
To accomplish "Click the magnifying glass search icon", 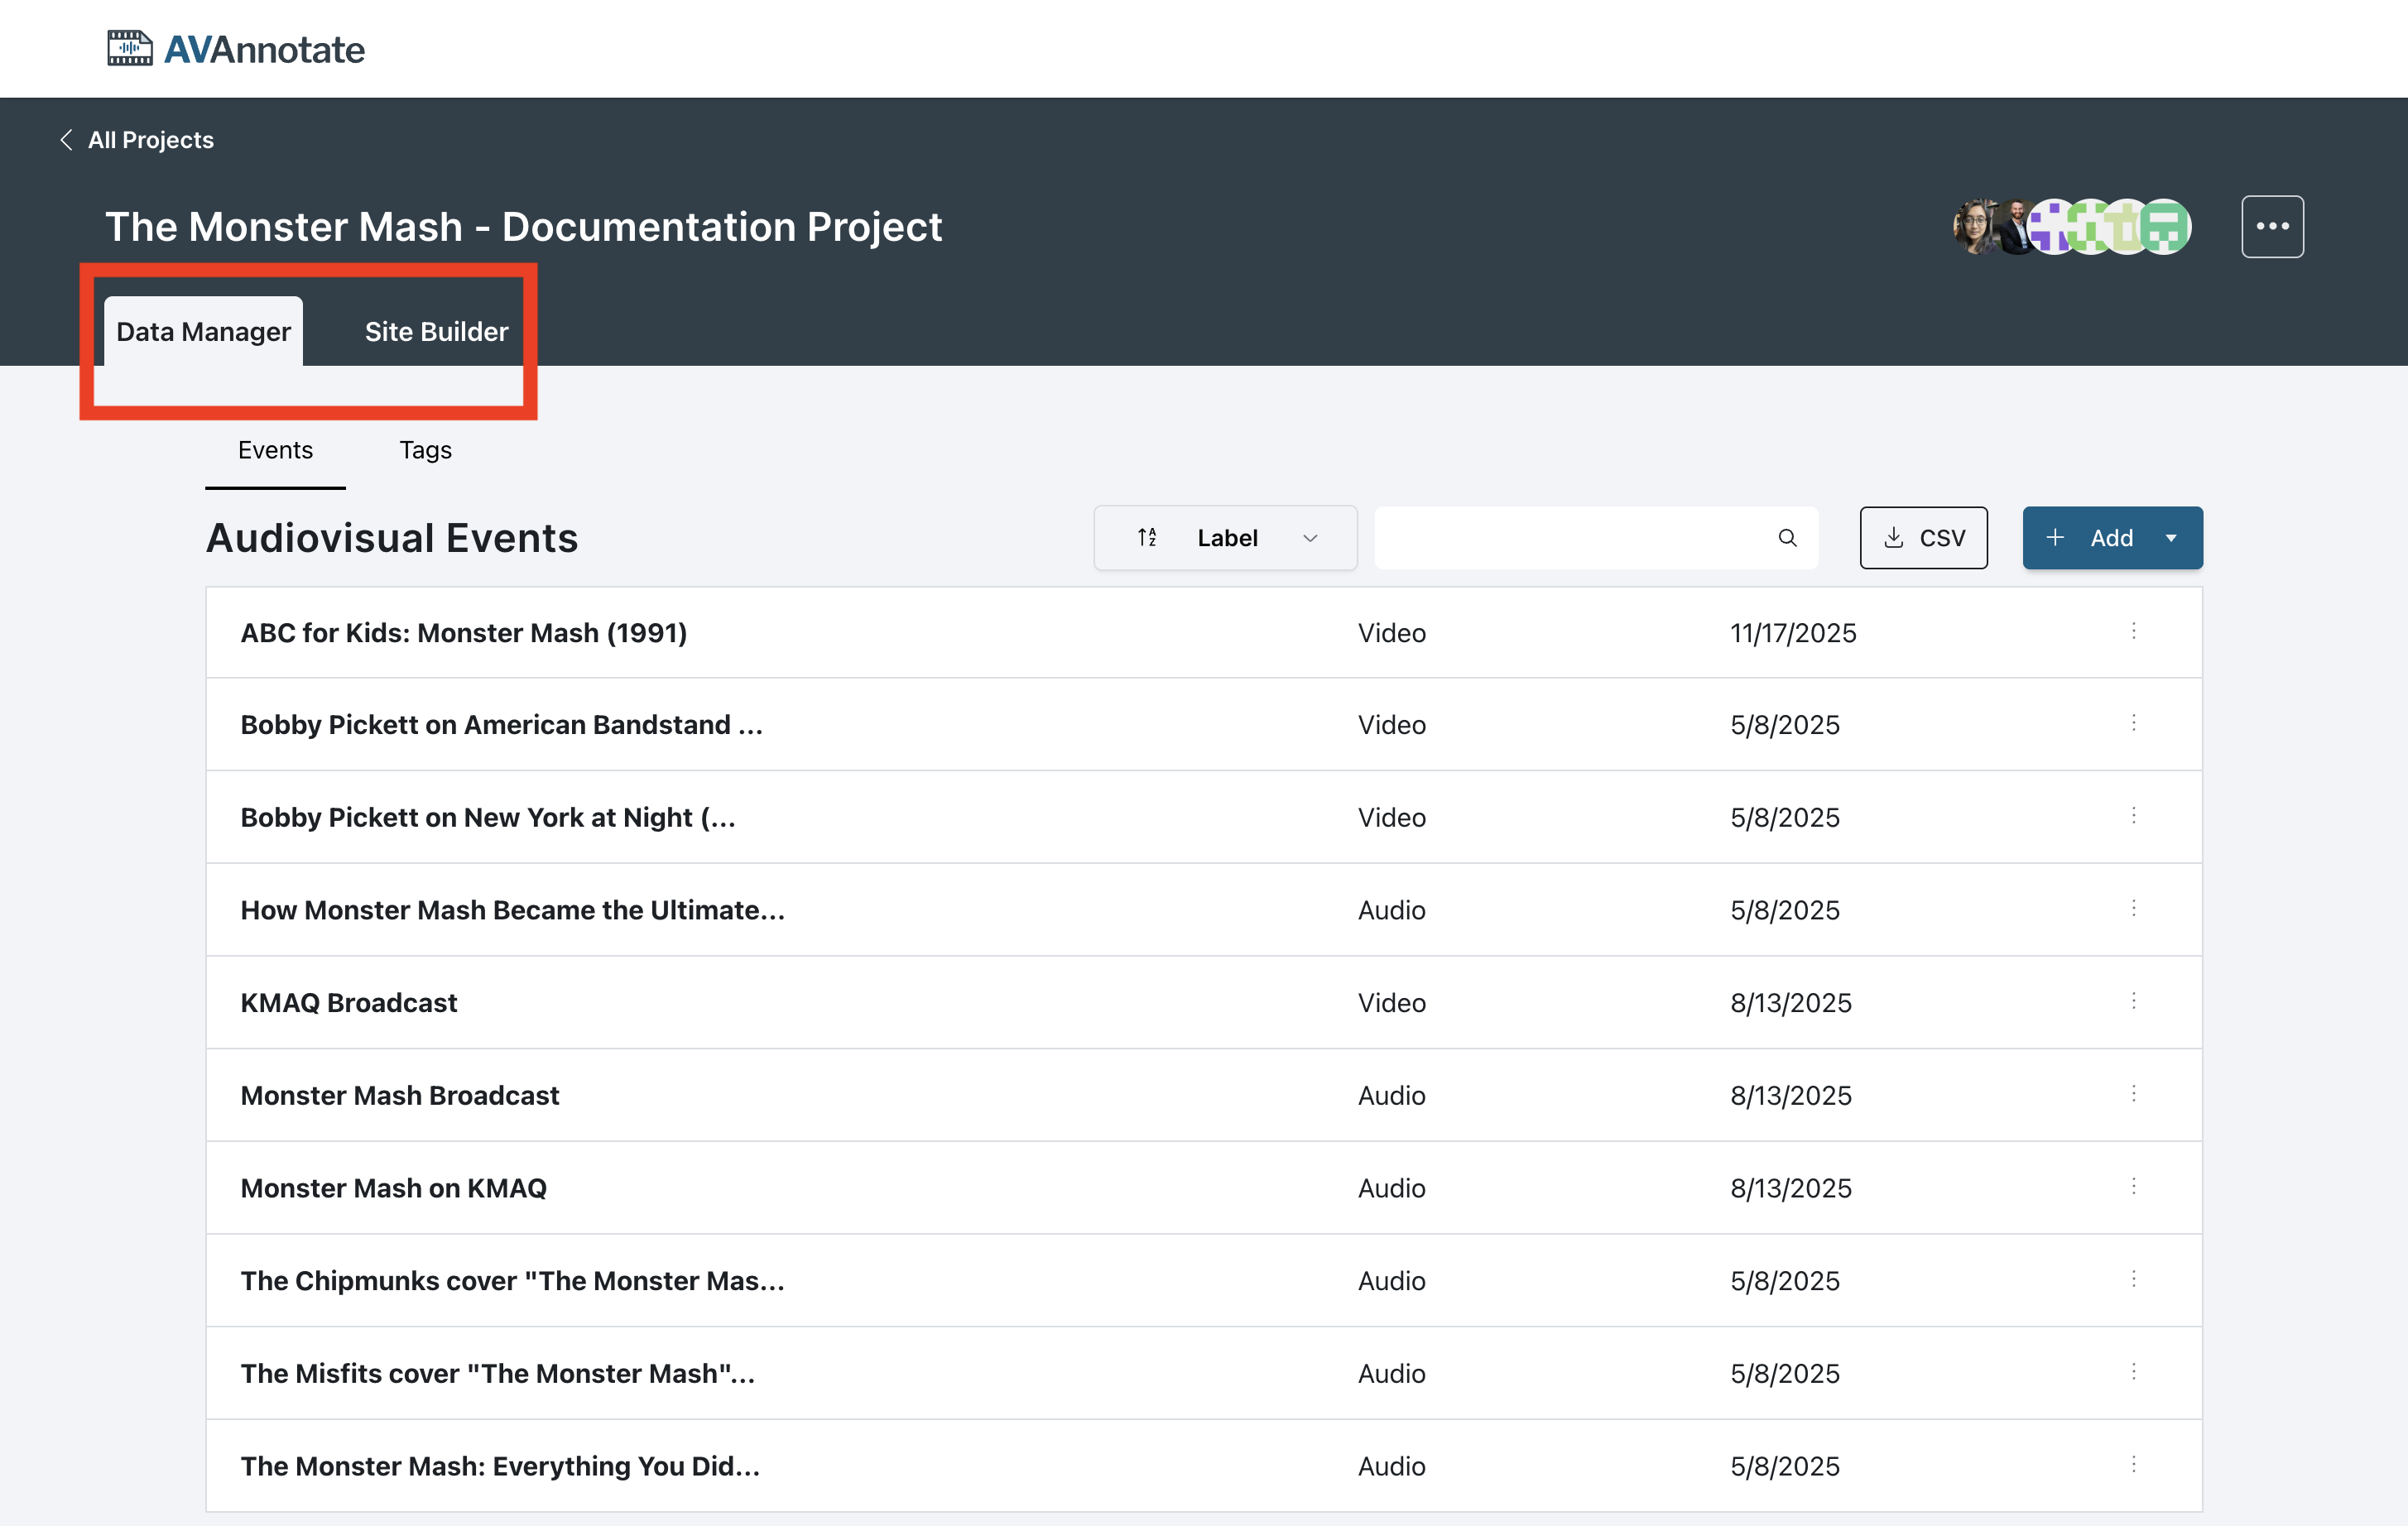I will pos(1787,538).
